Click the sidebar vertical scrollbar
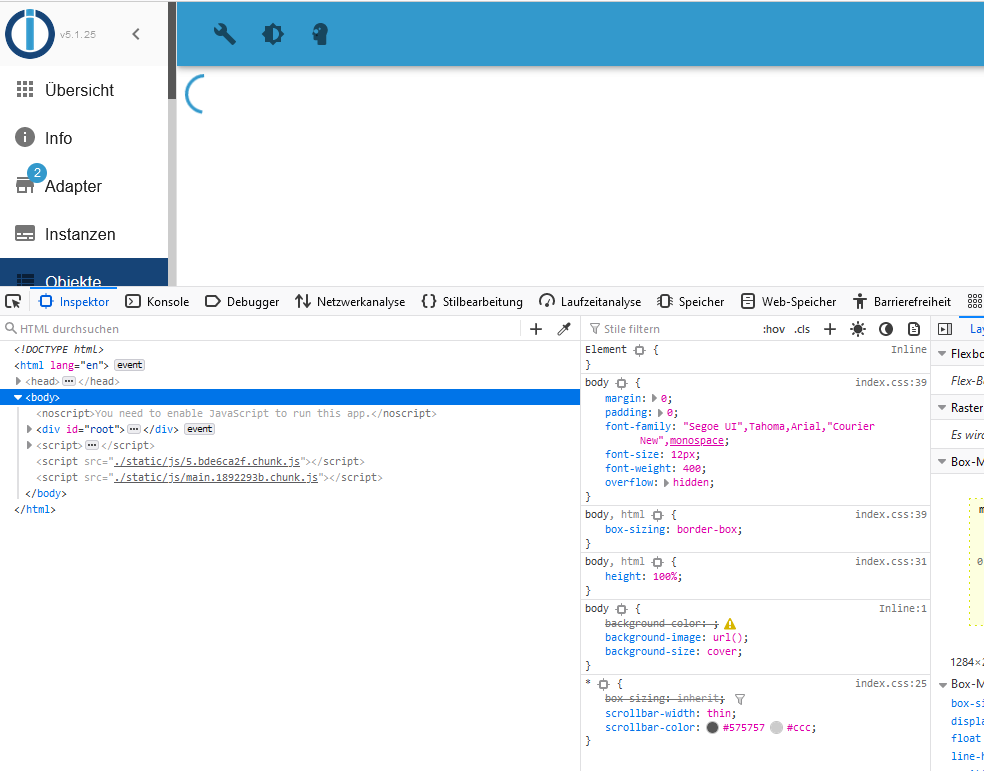 172,50
